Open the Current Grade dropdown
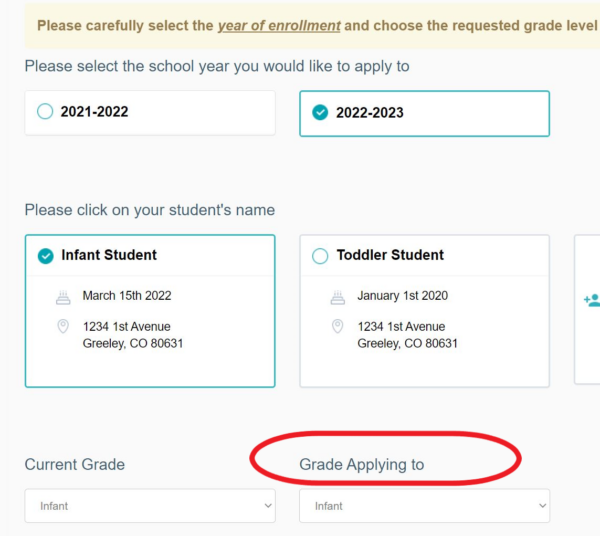This screenshot has height=536, width=600. [x=149, y=506]
